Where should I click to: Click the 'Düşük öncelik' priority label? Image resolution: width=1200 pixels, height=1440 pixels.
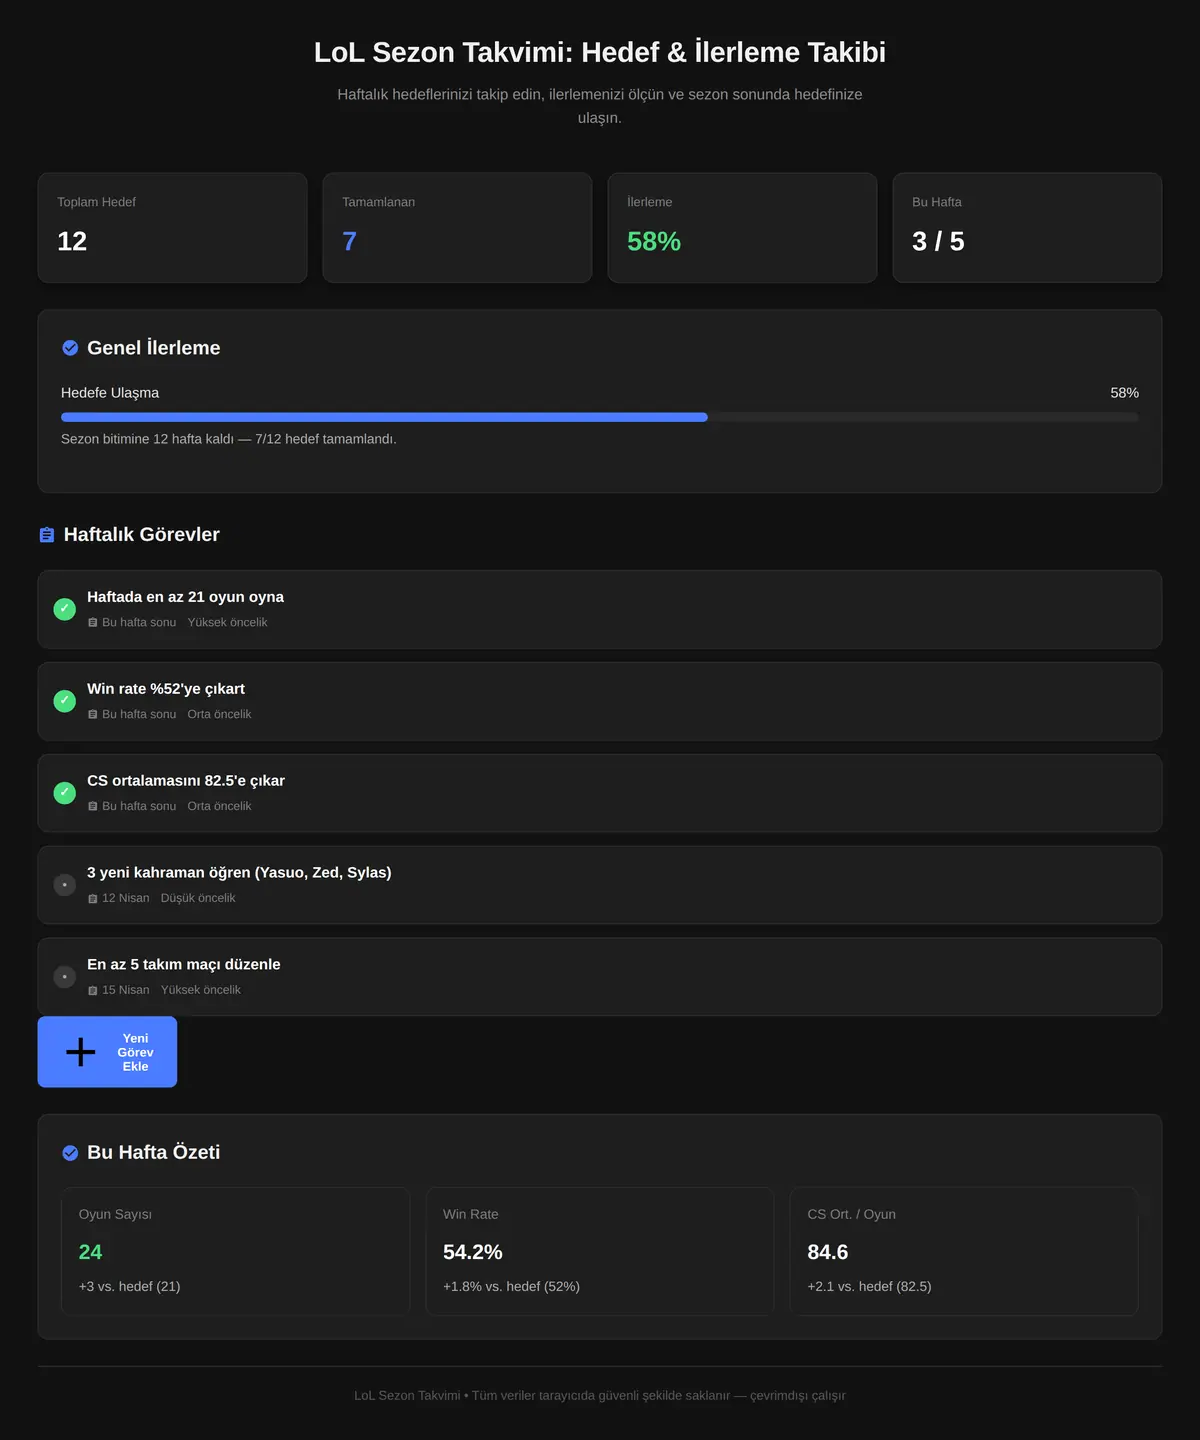point(198,898)
